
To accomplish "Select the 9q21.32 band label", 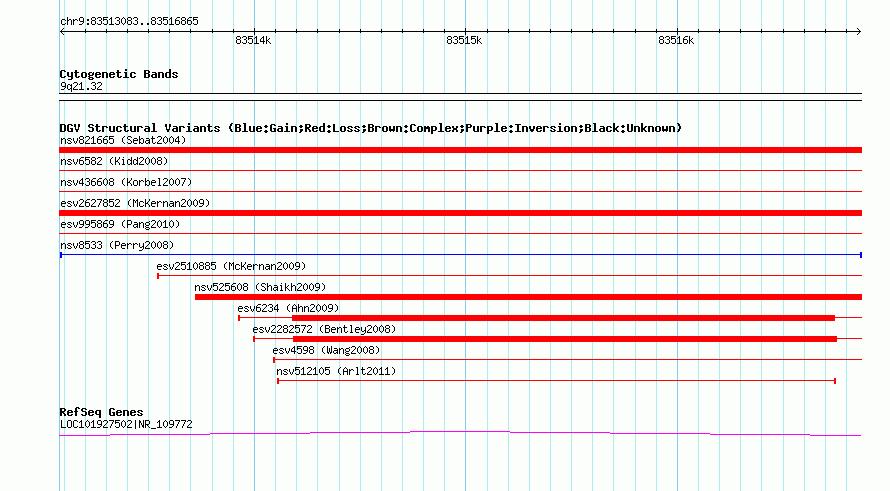I will 81,86.
